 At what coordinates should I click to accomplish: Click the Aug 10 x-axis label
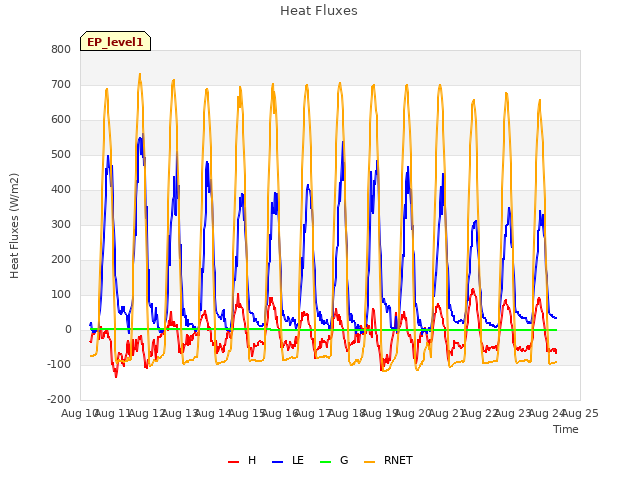(x=80, y=413)
